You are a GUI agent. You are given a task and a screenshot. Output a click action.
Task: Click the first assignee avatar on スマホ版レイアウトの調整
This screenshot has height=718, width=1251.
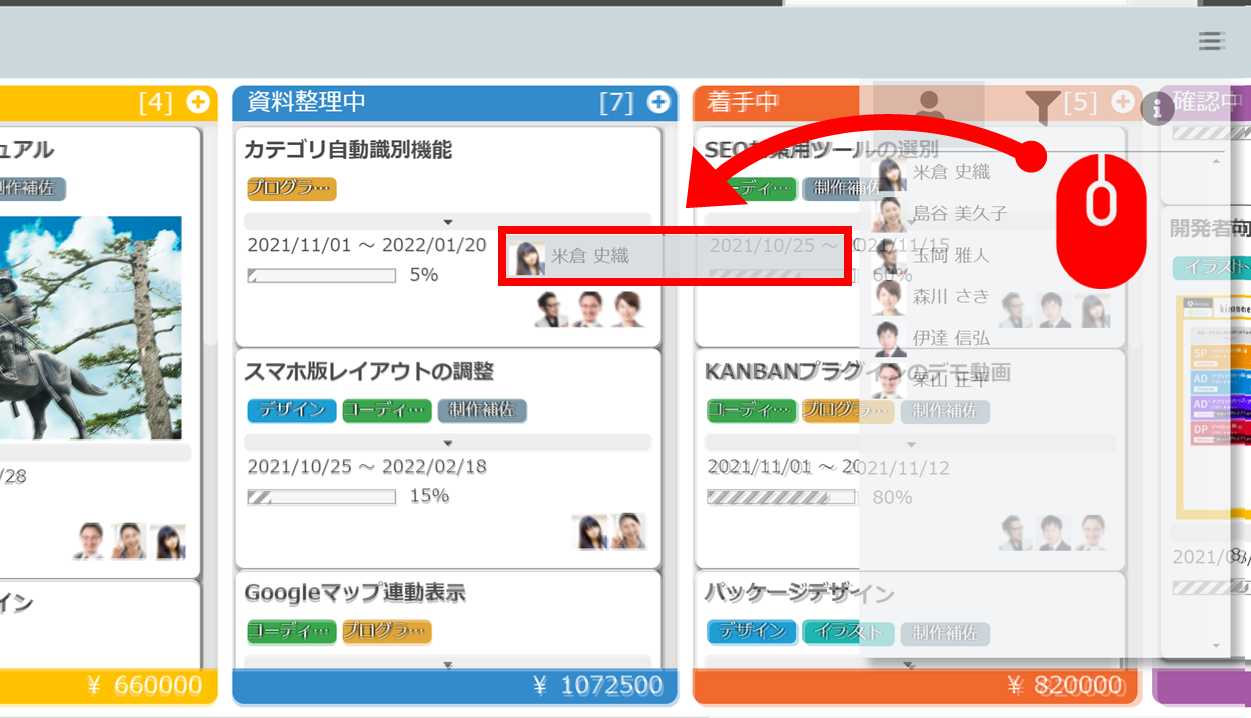click(x=590, y=531)
